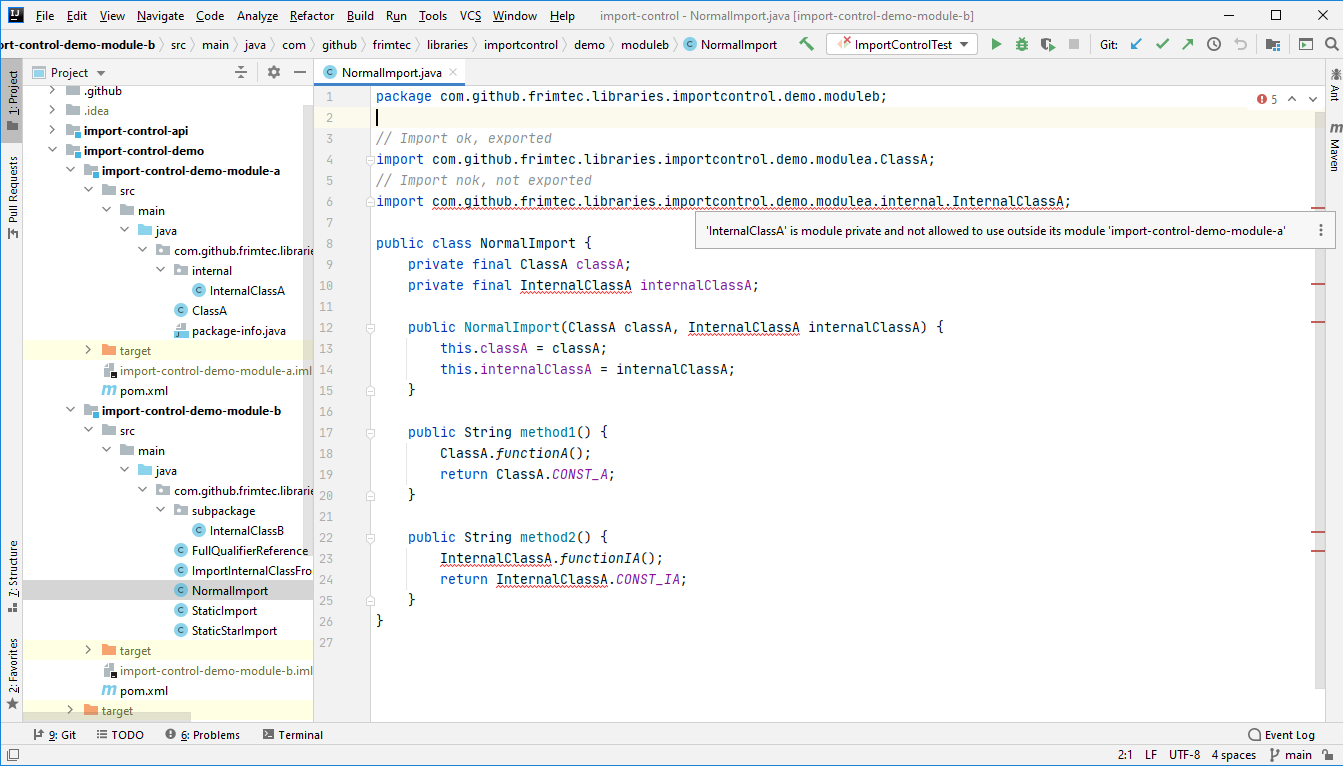Screen dimensions: 1343x766
Task: Open the 9: Git tool window
Action: coord(54,735)
